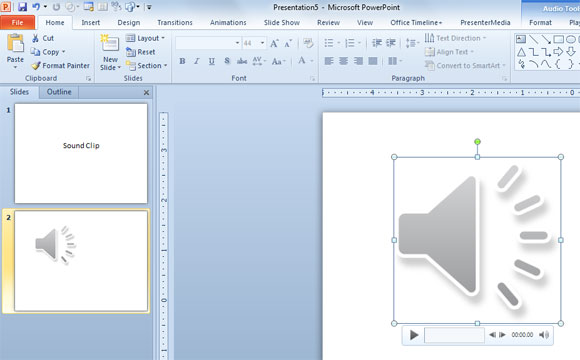Skip audio forward 0.25 seconds
The width and height of the screenshot is (580, 360).
coord(502,335)
